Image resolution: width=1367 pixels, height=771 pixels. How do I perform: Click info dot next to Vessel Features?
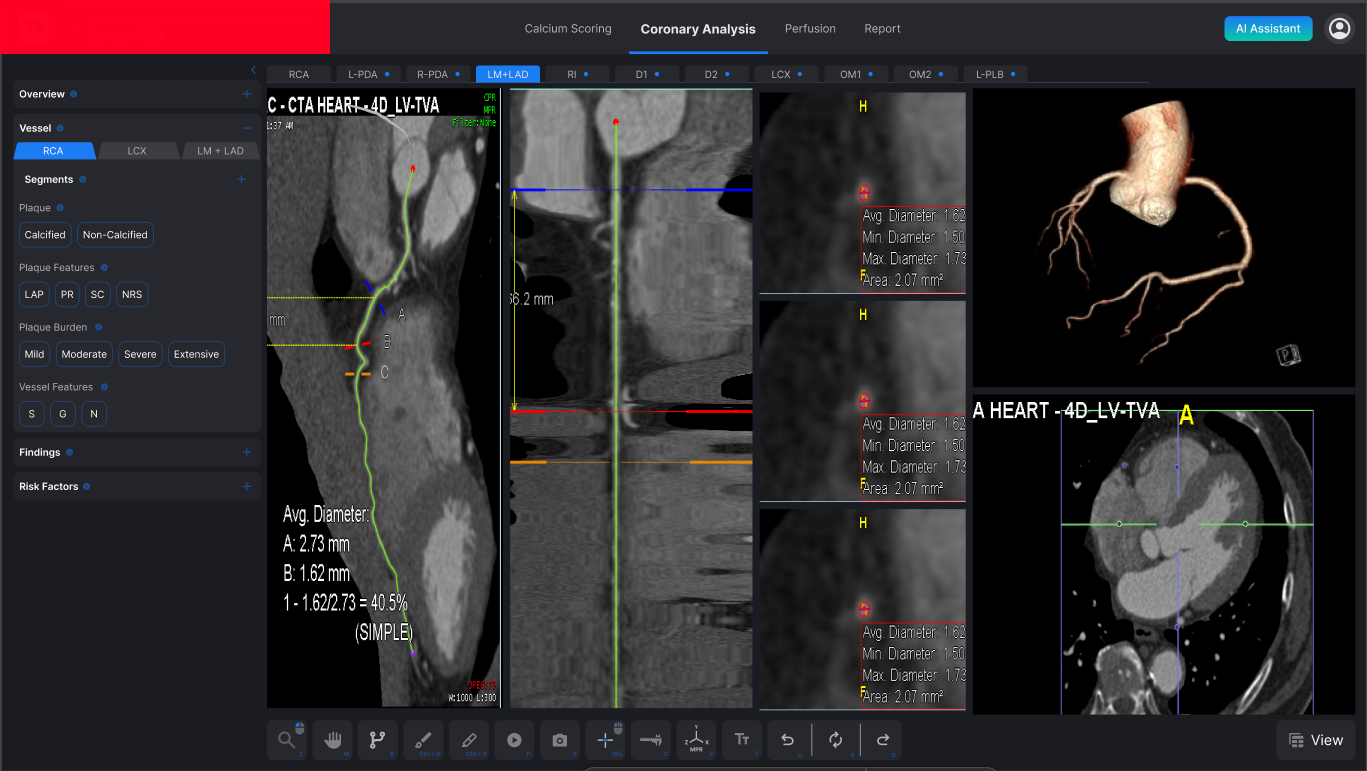click(104, 387)
